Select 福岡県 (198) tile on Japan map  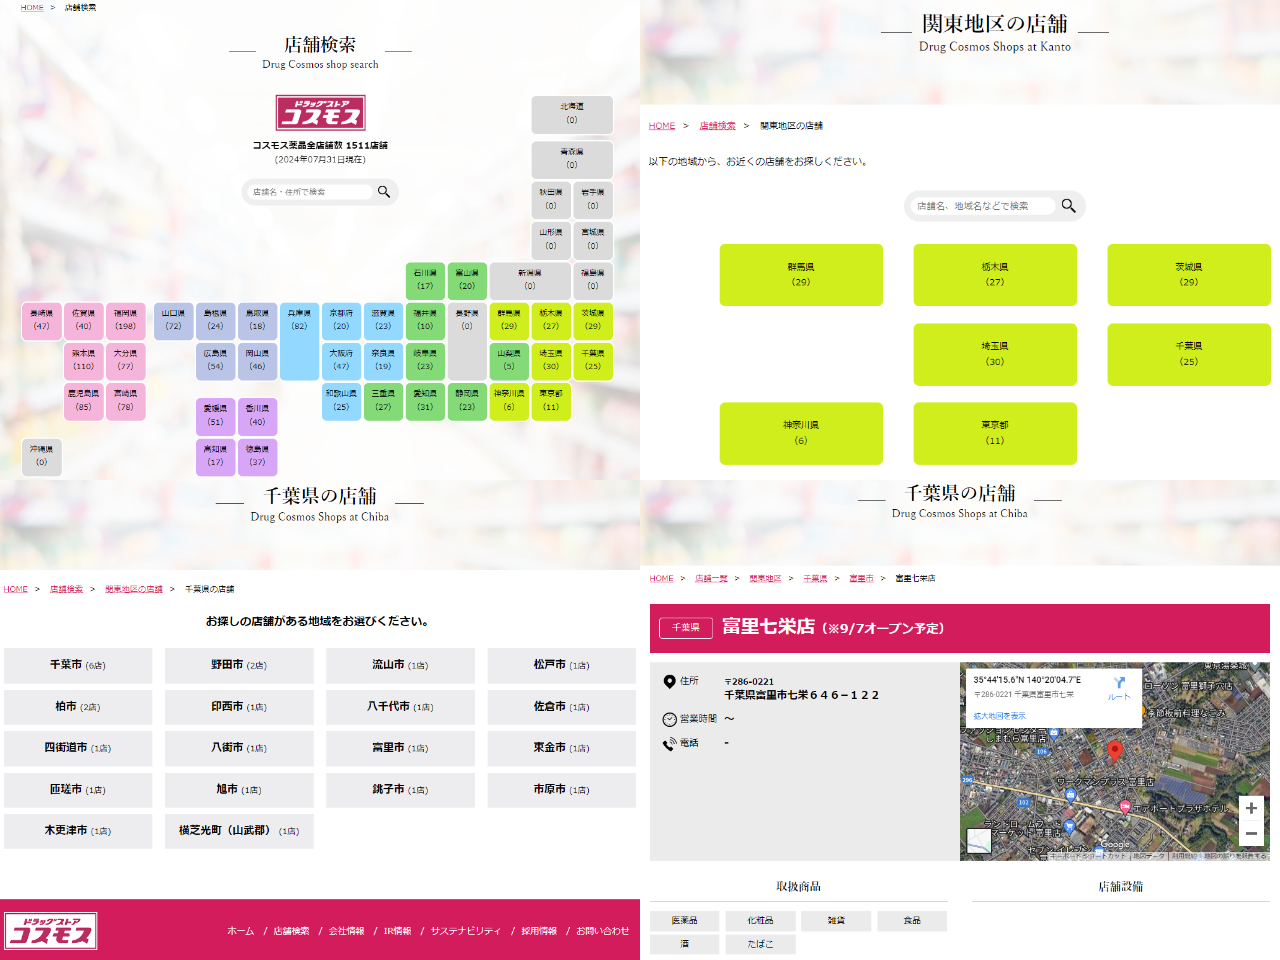(125, 321)
